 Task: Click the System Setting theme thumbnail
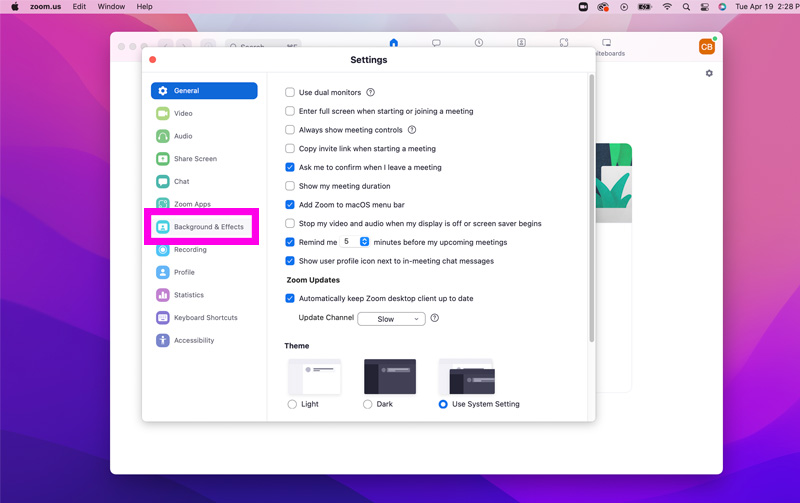click(467, 376)
